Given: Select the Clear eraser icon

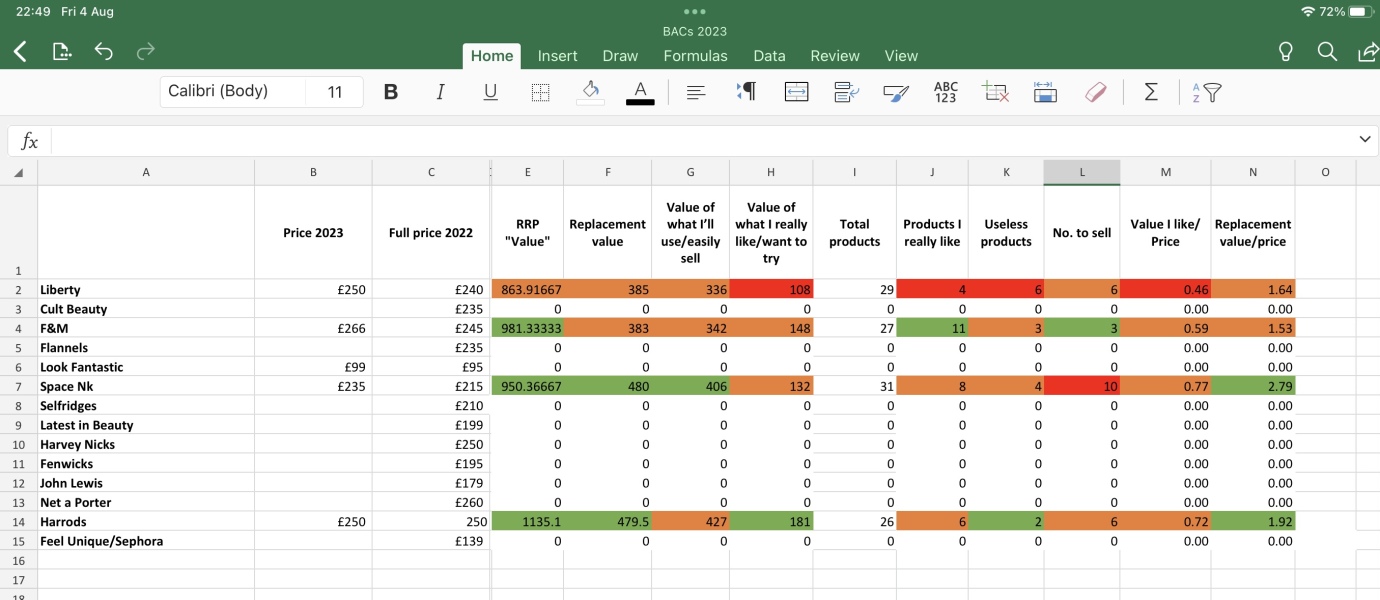Looking at the screenshot, I should pyautogui.click(x=1096, y=92).
